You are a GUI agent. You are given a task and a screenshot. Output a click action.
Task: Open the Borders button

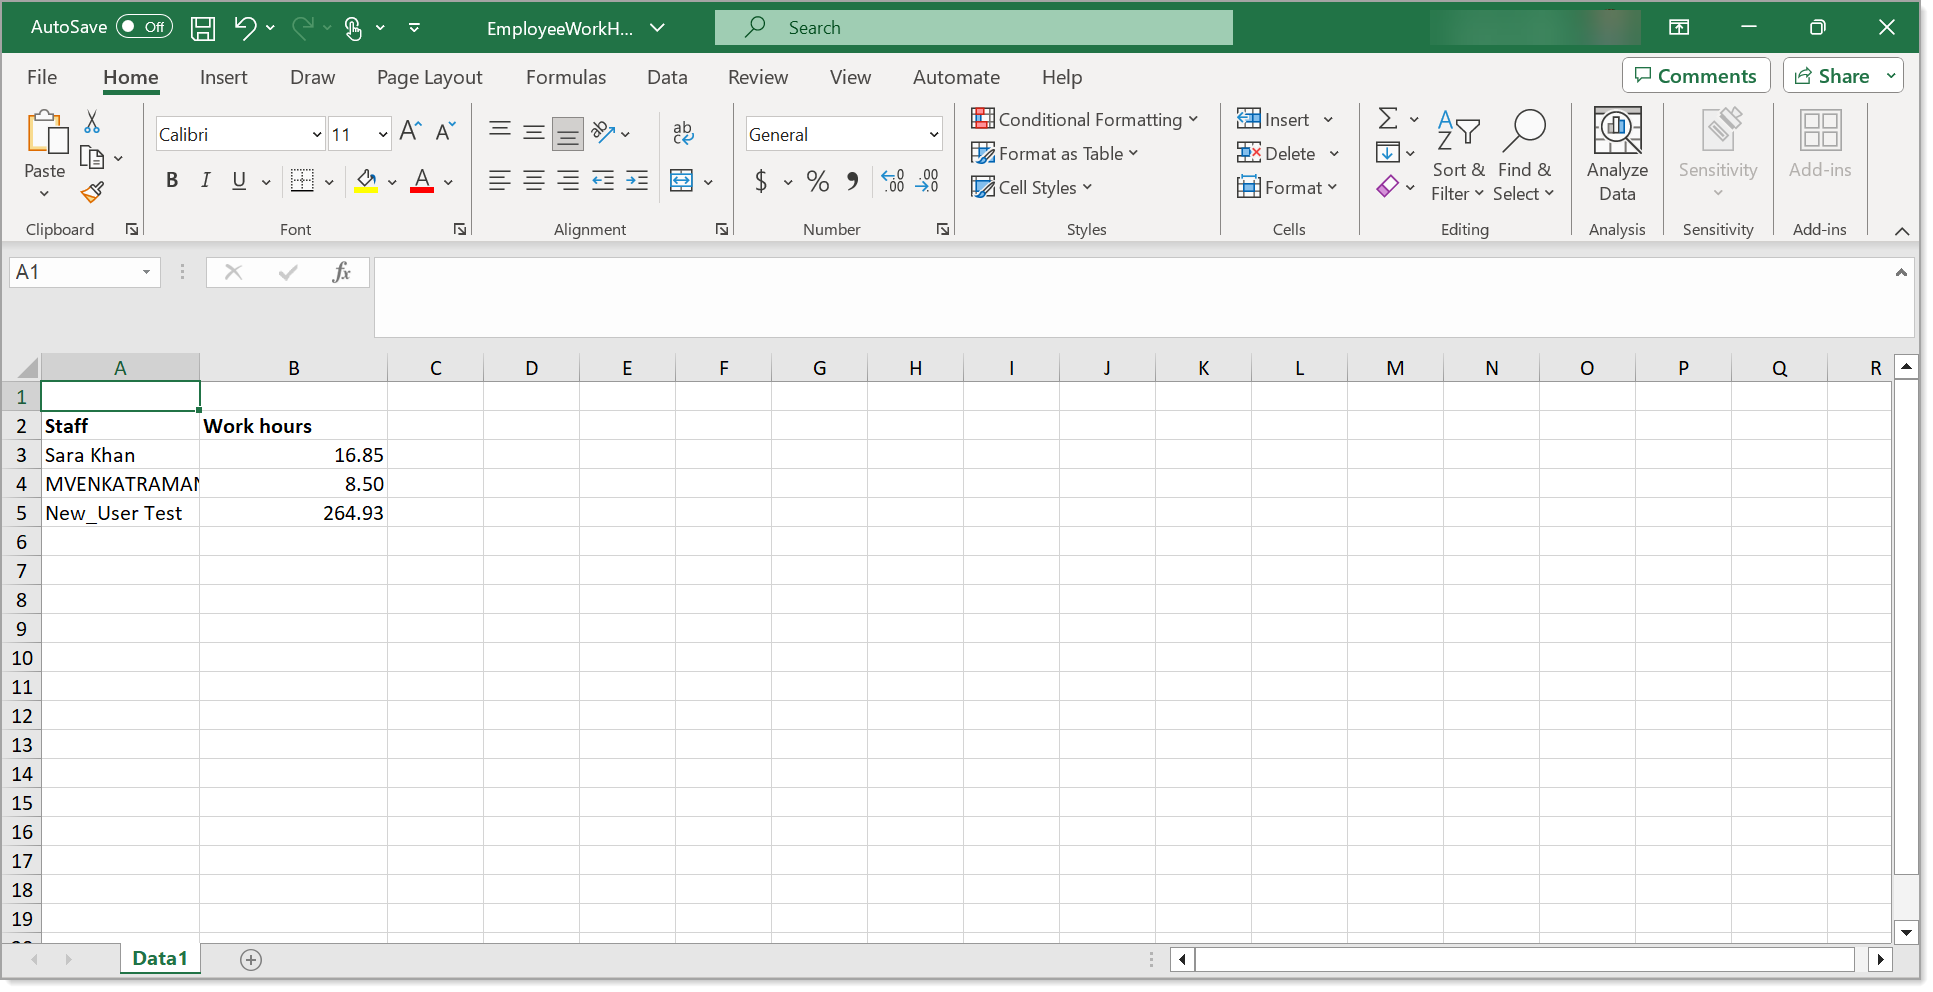[302, 181]
